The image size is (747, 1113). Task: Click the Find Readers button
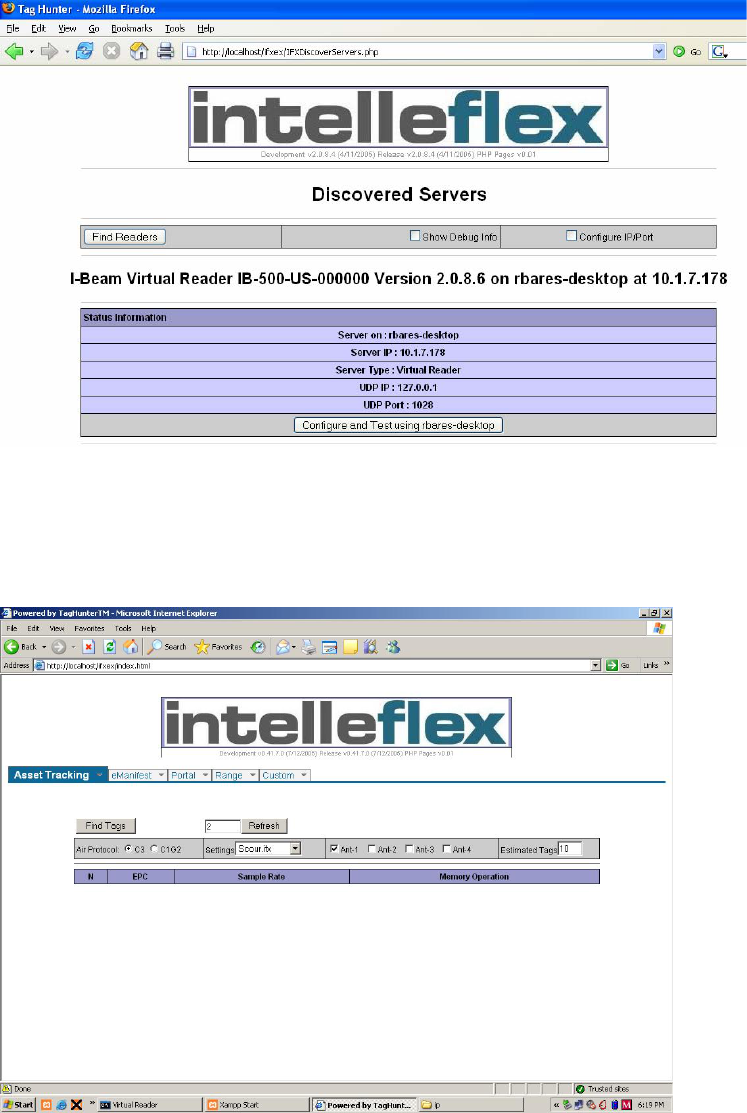click(x=125, y=236)
